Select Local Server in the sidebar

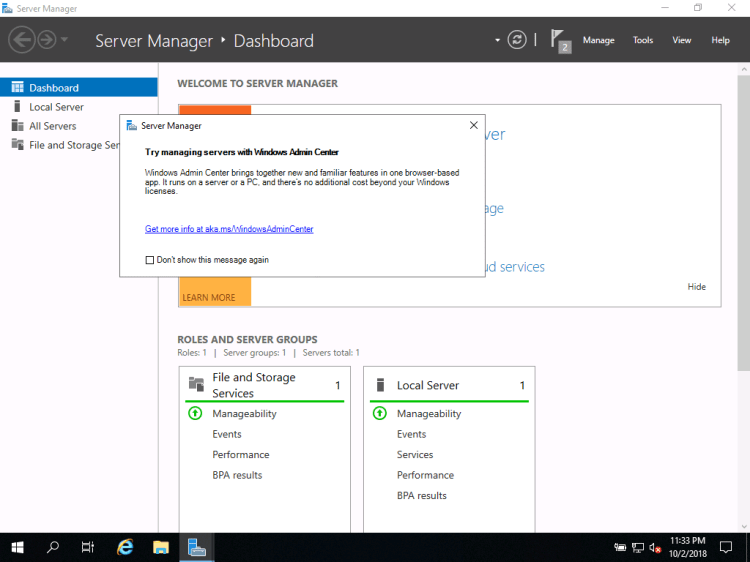(56, 107)
